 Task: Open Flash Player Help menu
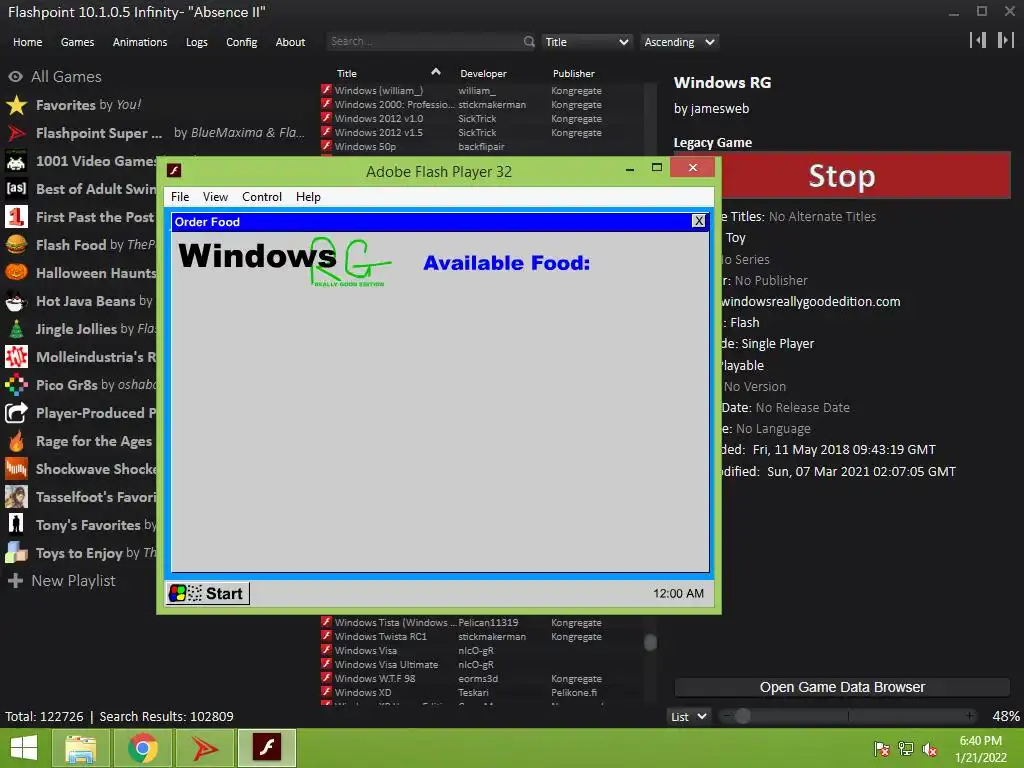pyautogui.click(x=308, y=197)
